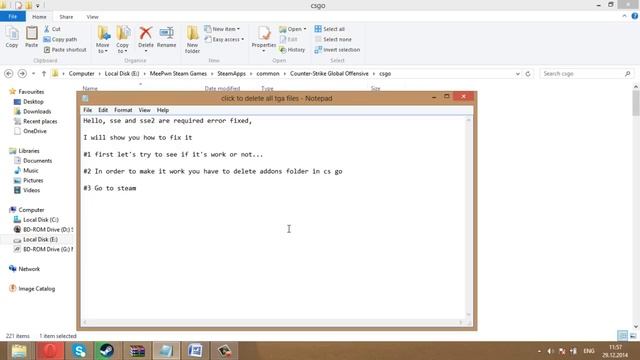640x360 pixels.
Task: Click MeePwn Steam Games breadcrumb
Action: 178,73
